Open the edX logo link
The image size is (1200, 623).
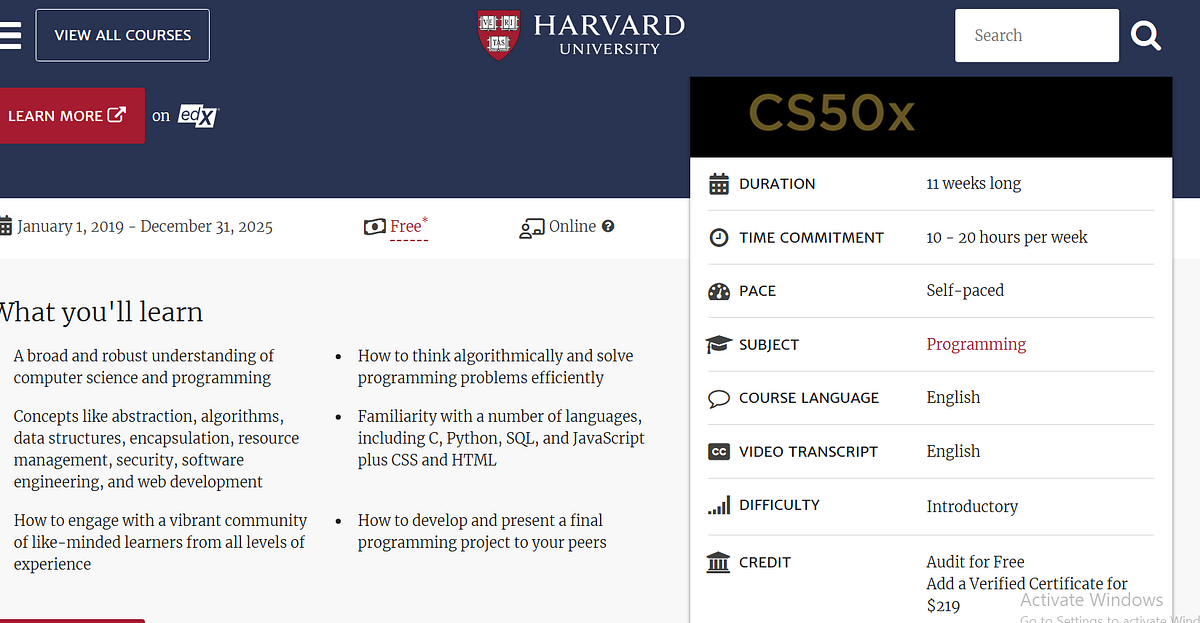pyautogui.click(x=198, y=115)
